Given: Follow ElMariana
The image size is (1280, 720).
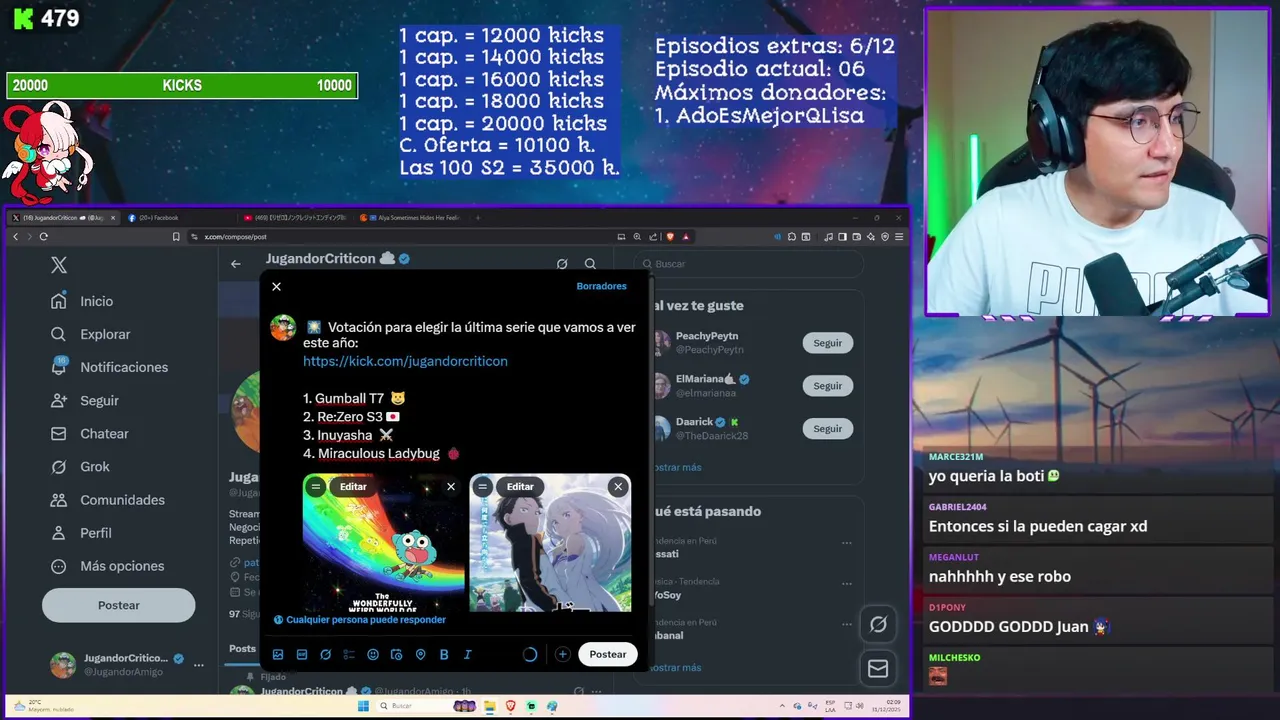Looking at the screenshot, I should click(827, 386).
